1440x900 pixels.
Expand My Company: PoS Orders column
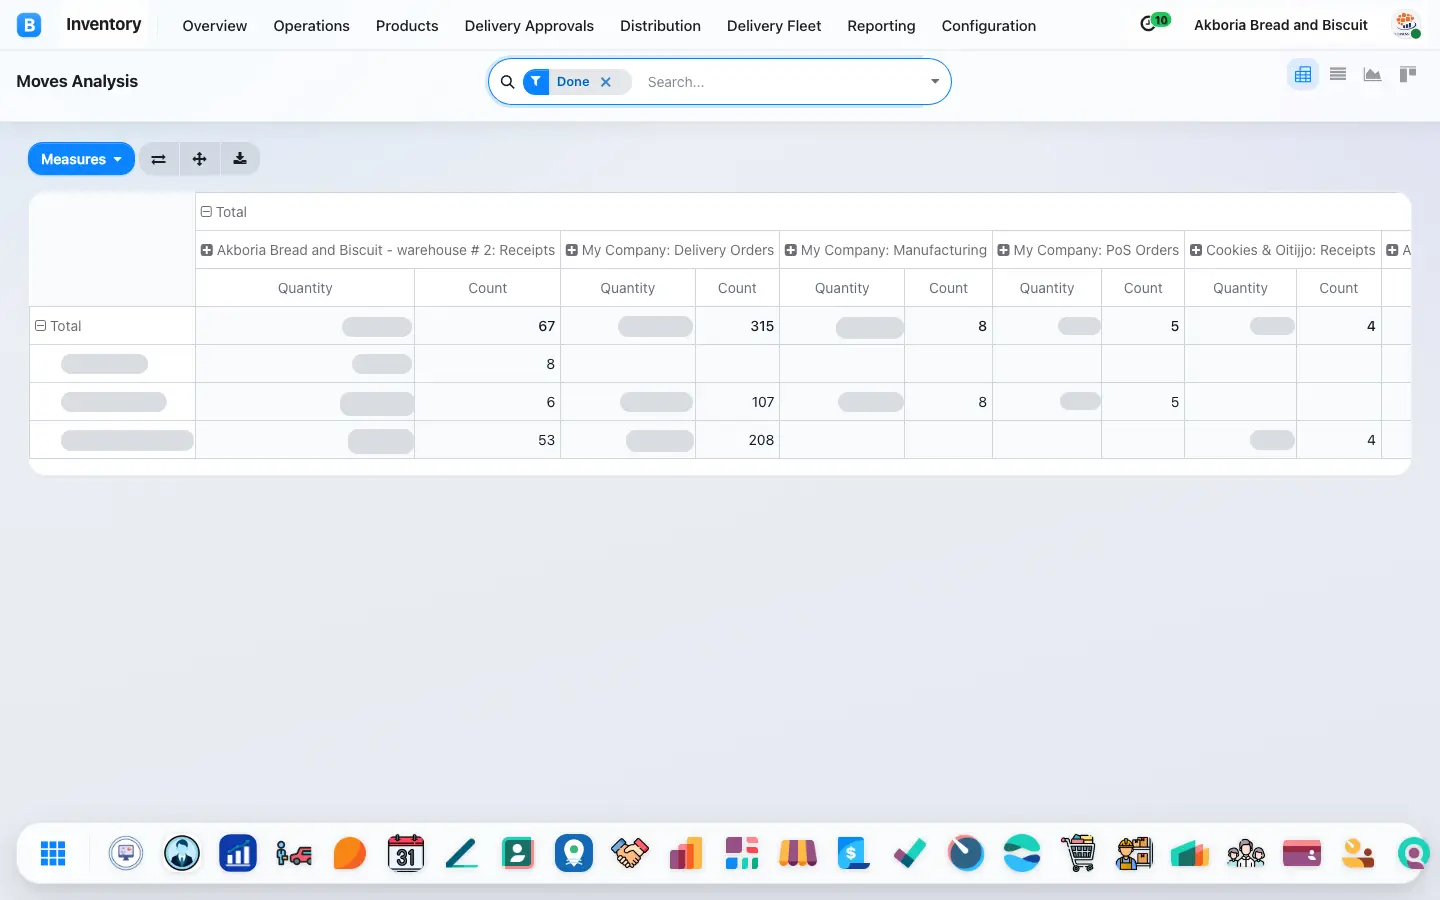coord(1088,250)
